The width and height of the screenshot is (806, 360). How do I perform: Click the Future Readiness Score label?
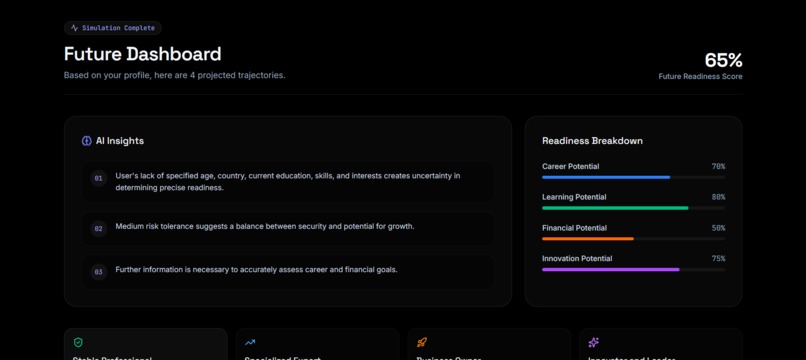click(701, 77)
